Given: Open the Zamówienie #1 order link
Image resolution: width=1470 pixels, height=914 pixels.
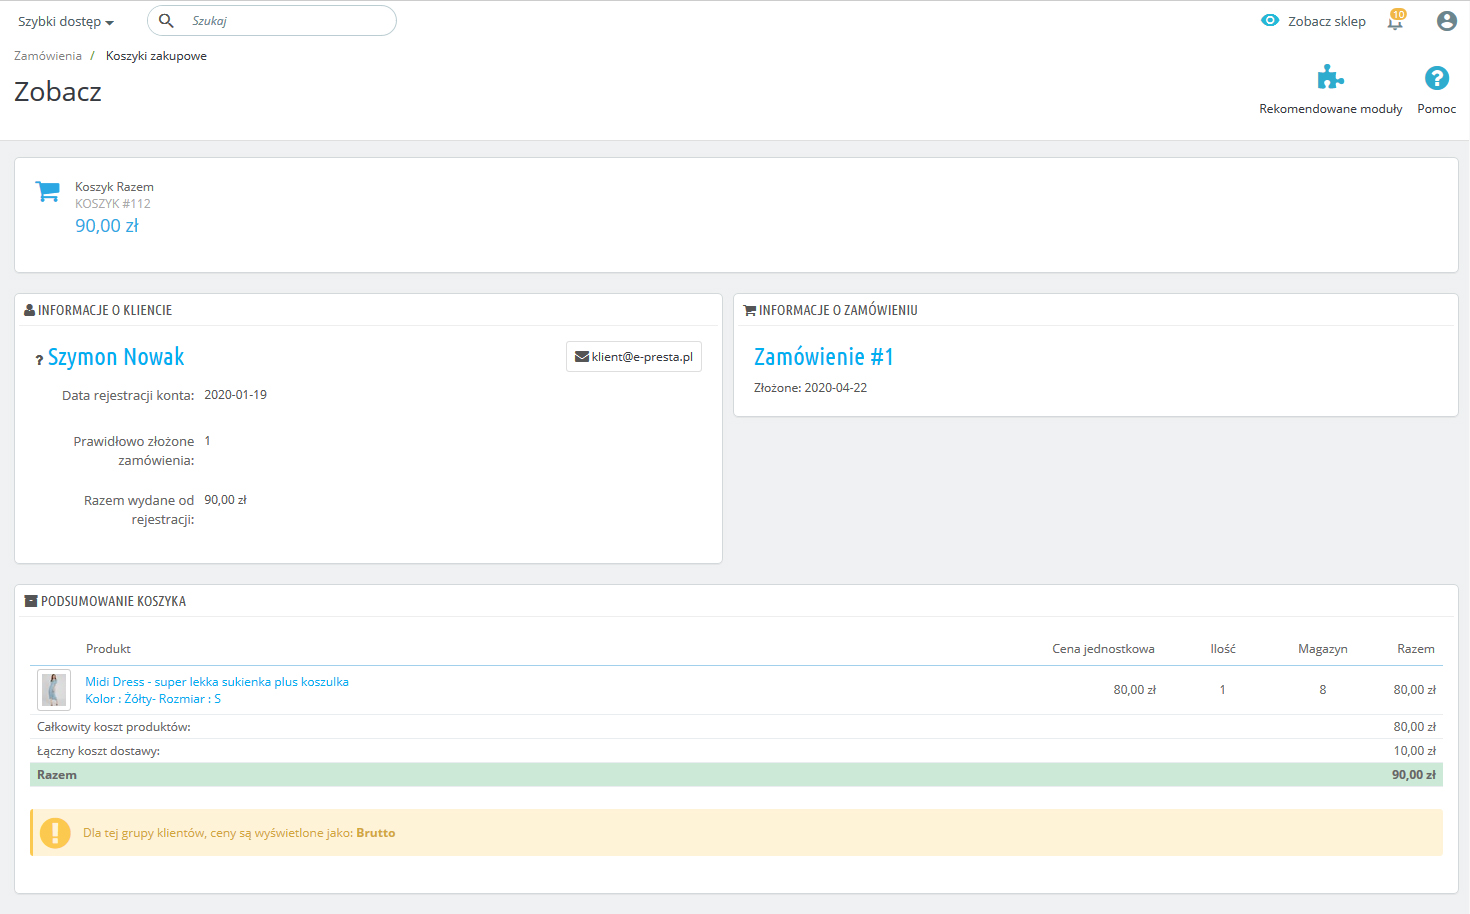Looking at the screenshot, I should 823,357.
